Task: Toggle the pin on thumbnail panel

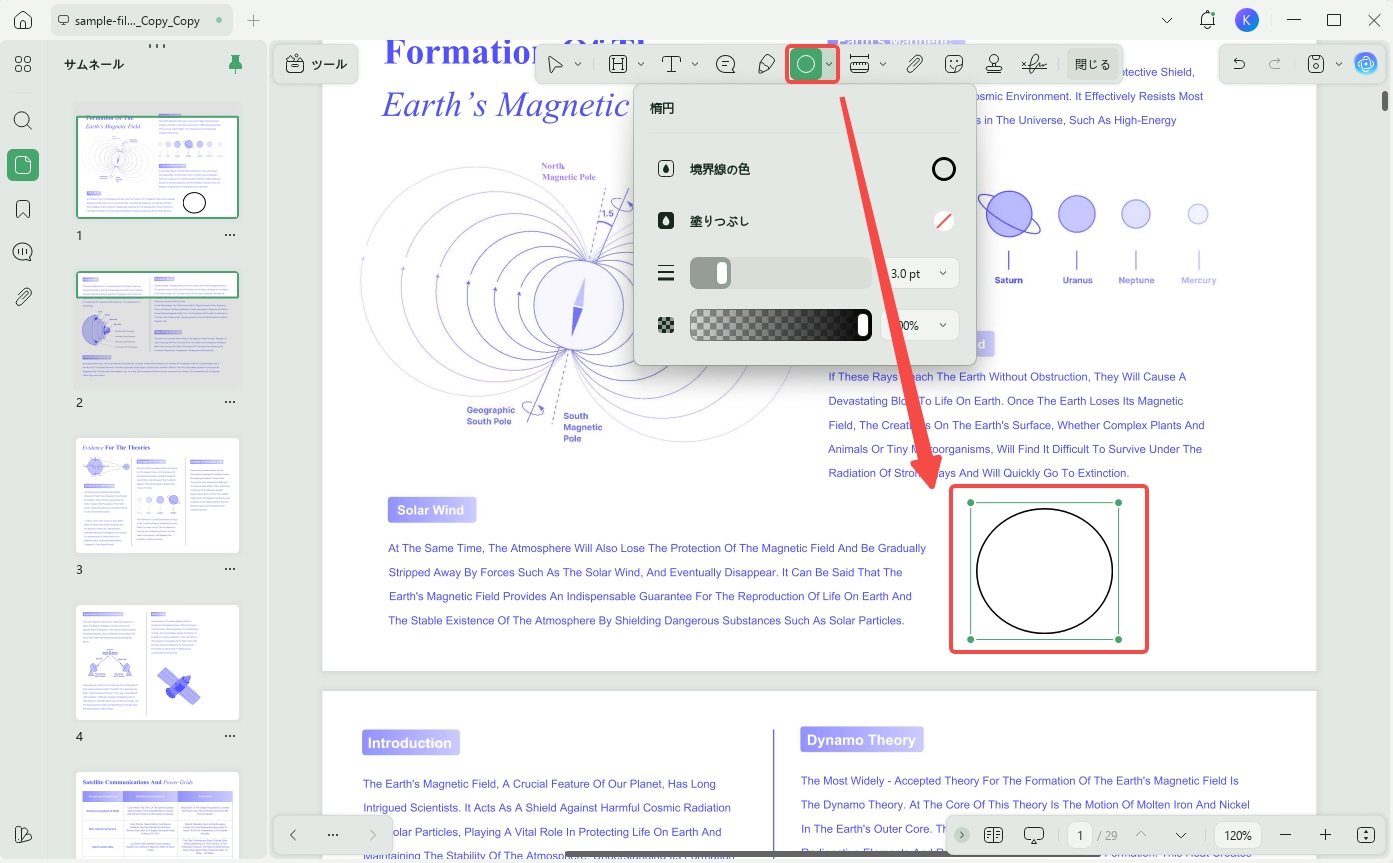Action: coord(236,64)
